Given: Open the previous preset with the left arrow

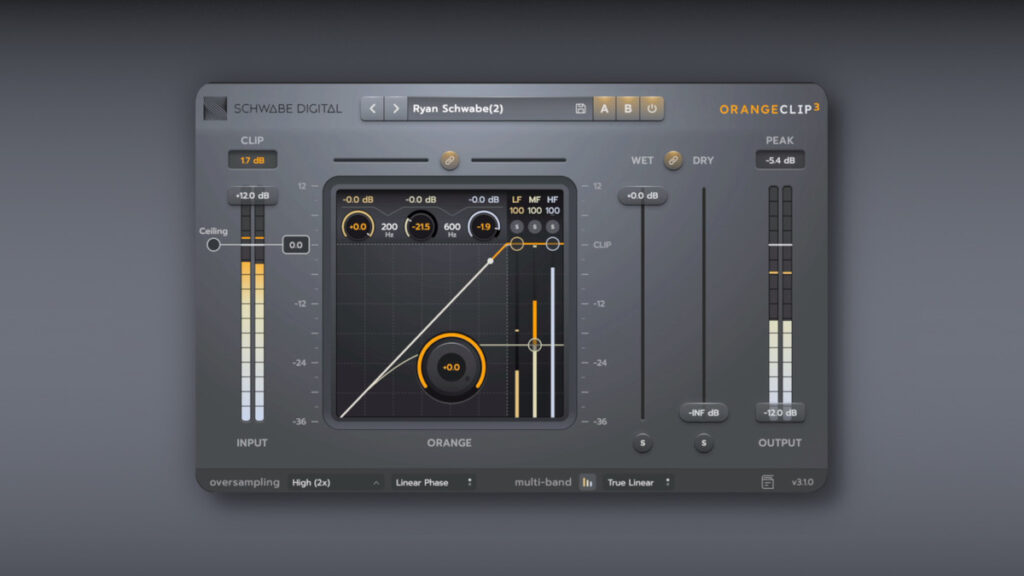Looking at the screenshot, I should click(x=372, y=107).
